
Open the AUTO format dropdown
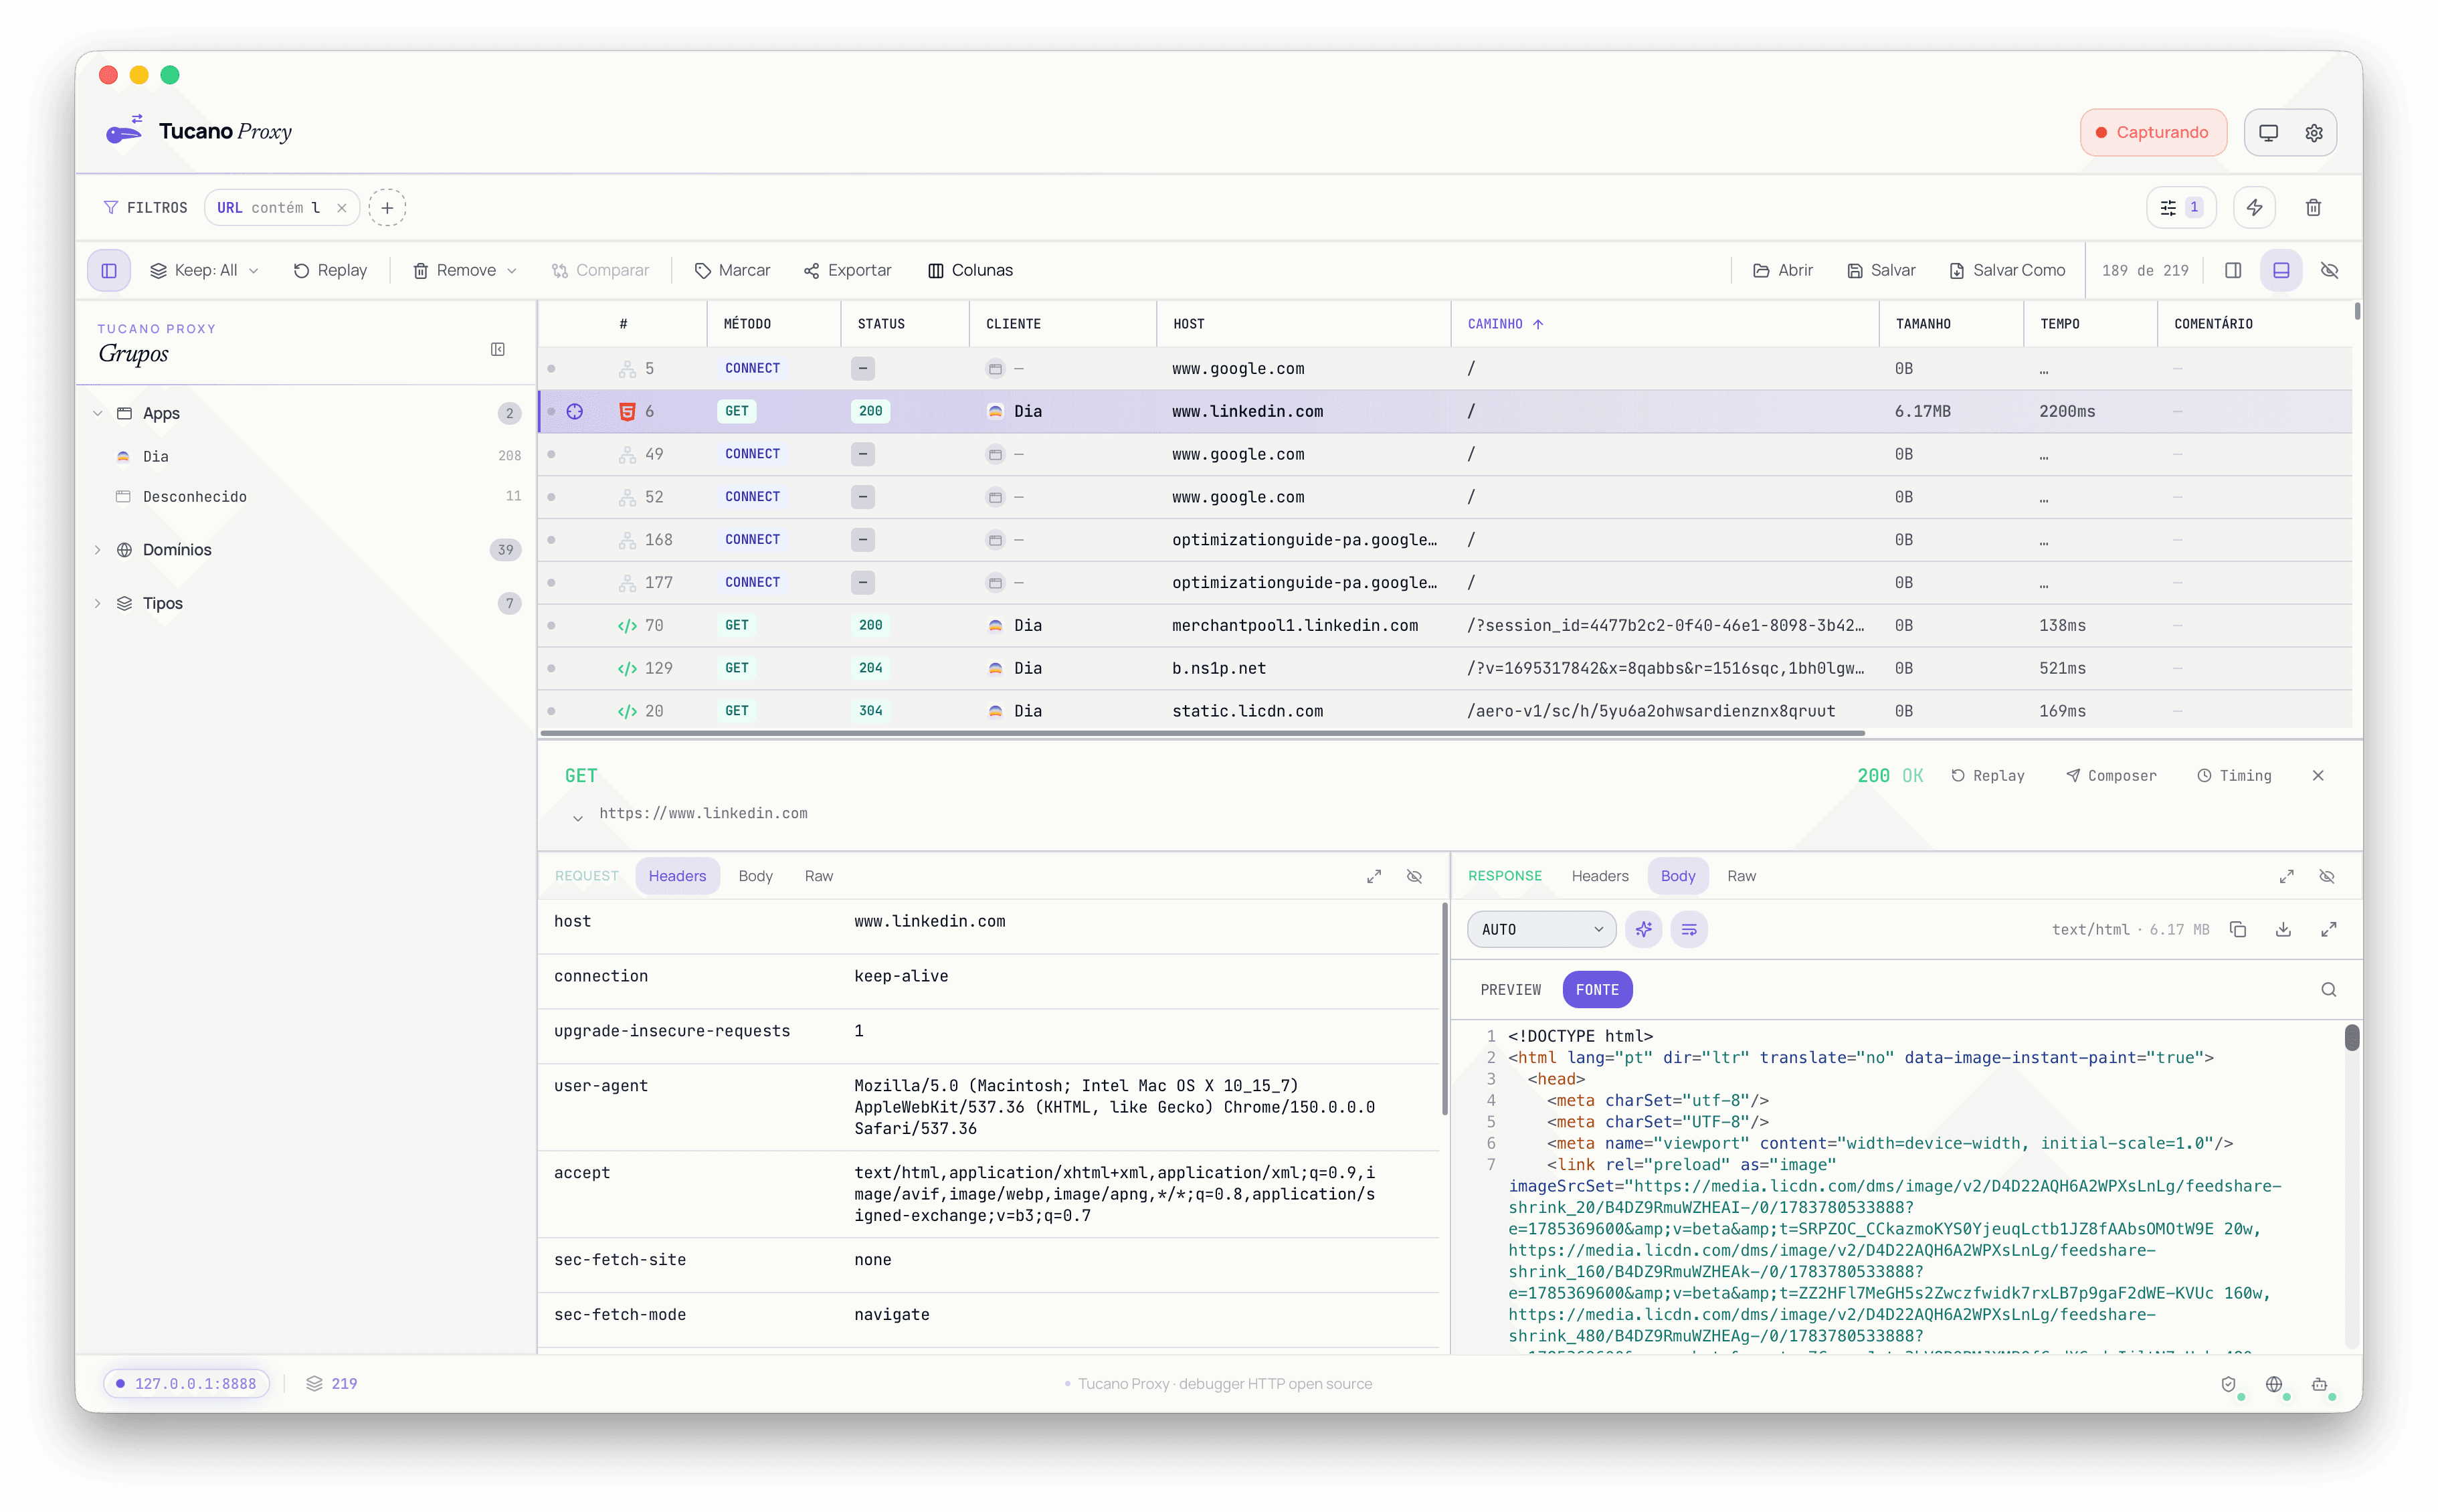(x=1541, y=929)
